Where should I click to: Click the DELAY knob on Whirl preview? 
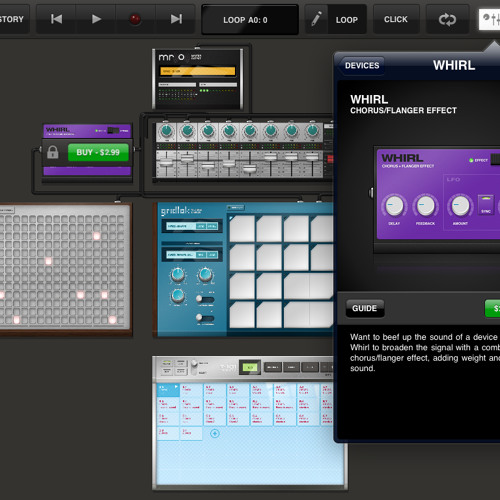394,205
